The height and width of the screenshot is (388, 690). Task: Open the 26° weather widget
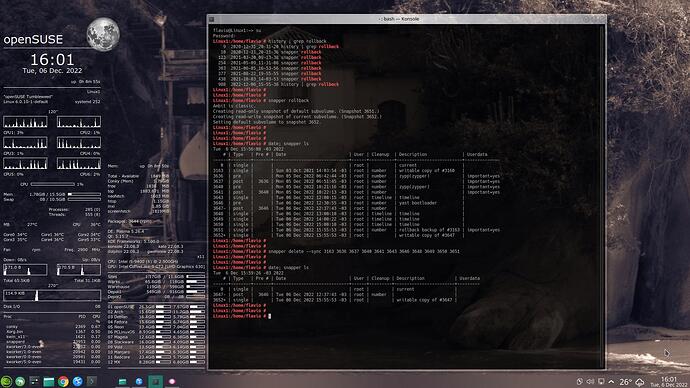pyautogui.click(x=625, y=382)
